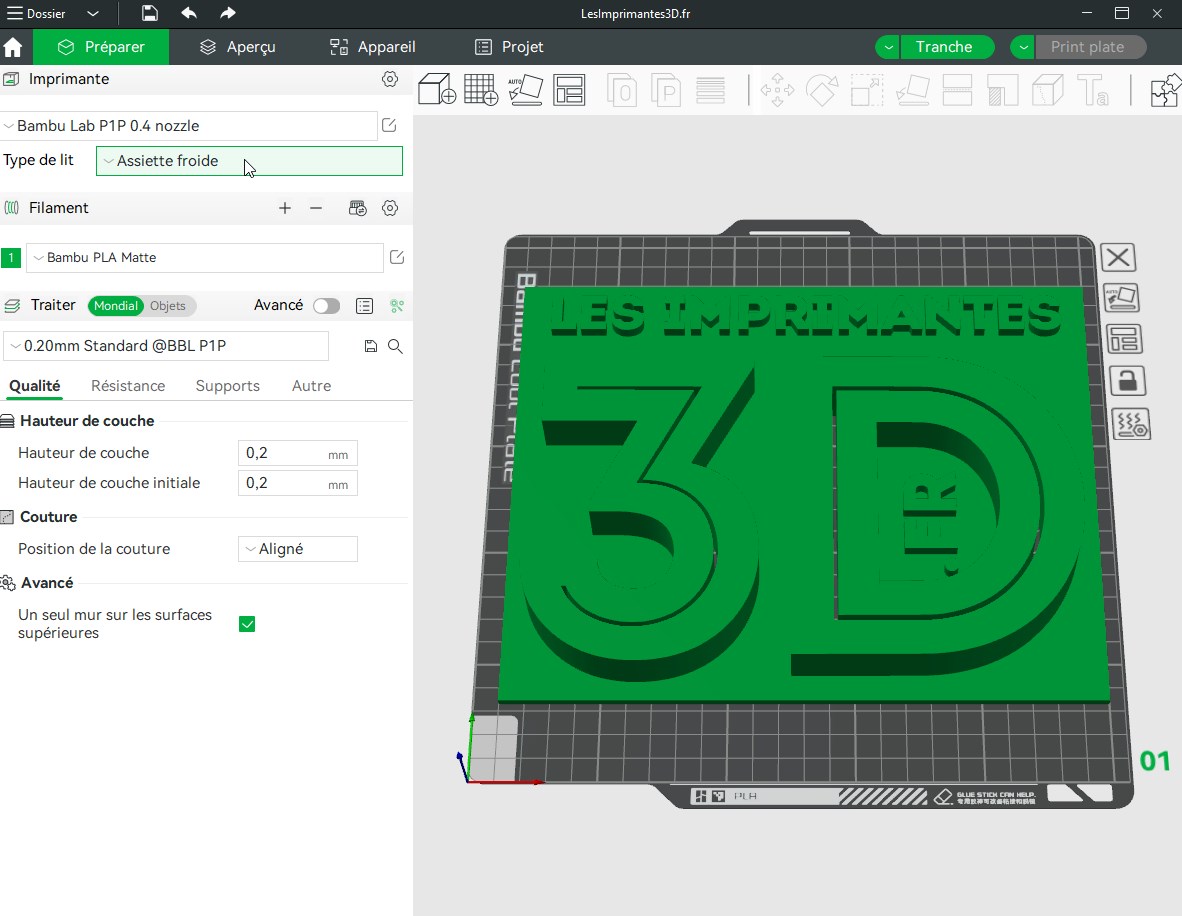This screenshot has height=916, width=1182.
Task: Lock plate 01 with the padlock icon
Action: click(1127, 381)
